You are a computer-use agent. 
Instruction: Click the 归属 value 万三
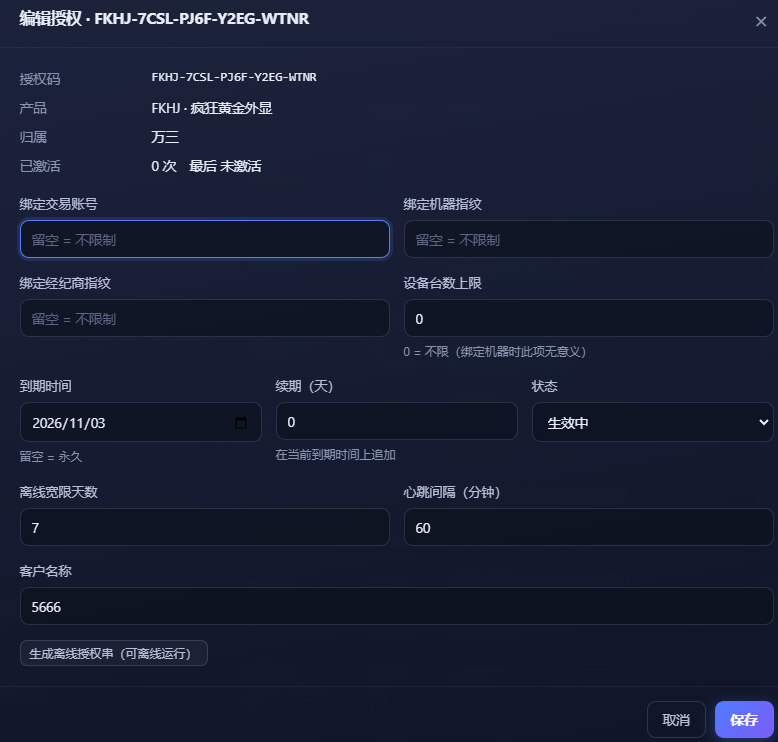tap(165, 137)
